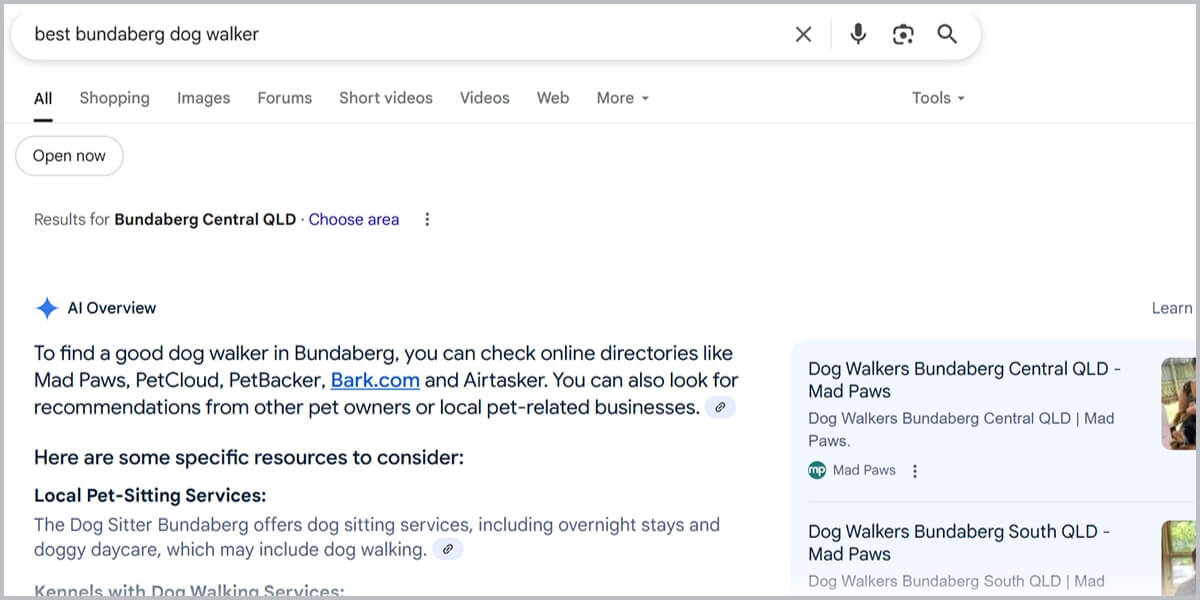Viewport: 1200px width, 600px height.
Task: Open thumbnail image for Bundaberg Central Mad Paws card
Action: tap(1179, 404)
